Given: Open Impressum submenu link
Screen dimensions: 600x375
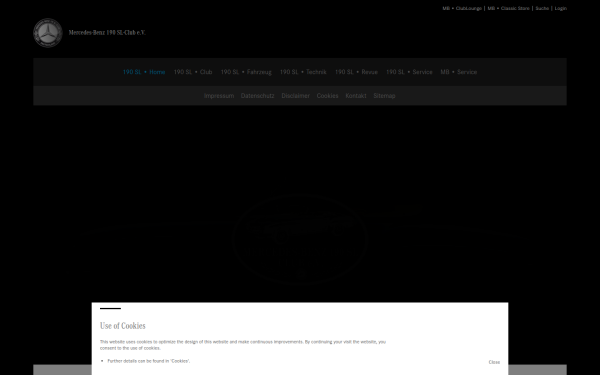Looking at the screenshot, I should pyautogui.click(x=219, y=96).
